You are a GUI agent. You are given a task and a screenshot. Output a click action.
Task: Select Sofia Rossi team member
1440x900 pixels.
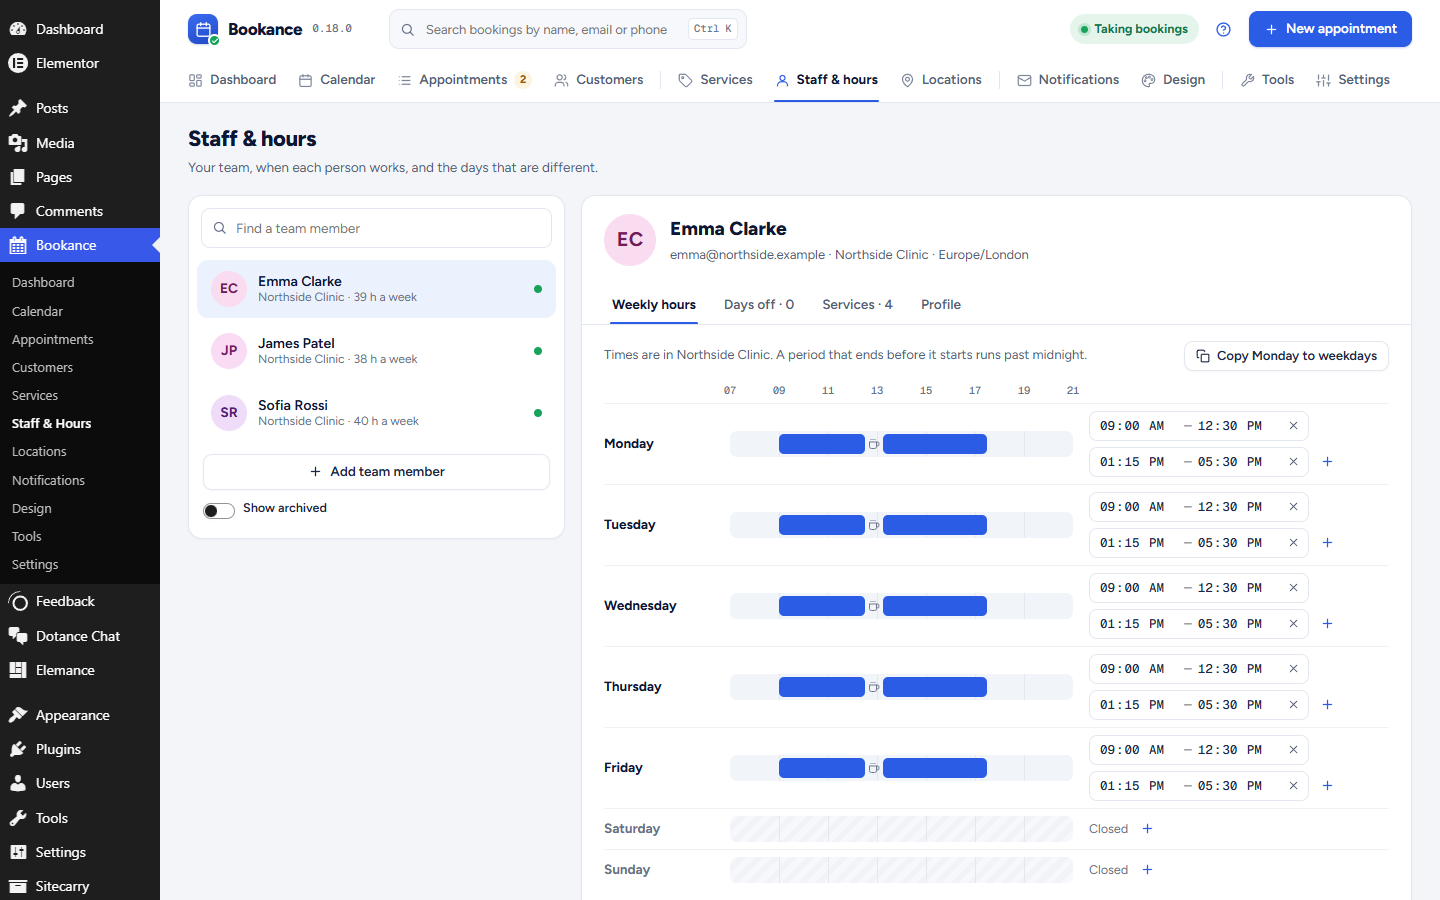click(x=376, y=413)
